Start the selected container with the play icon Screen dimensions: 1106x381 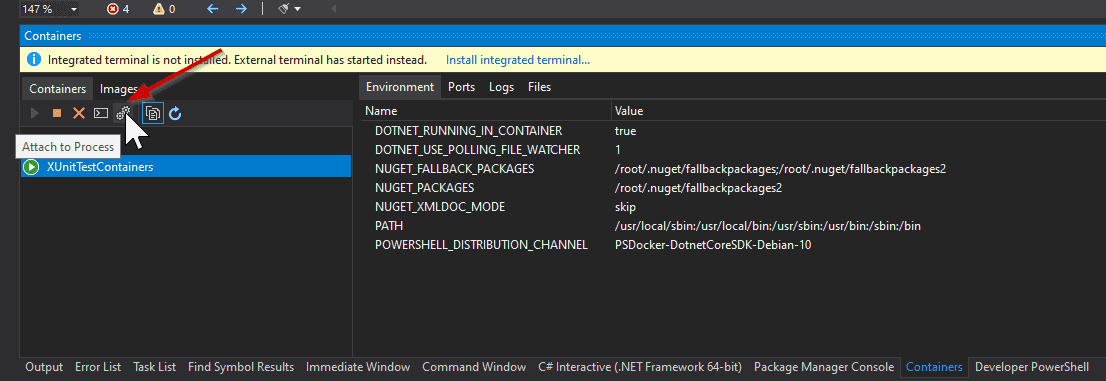click(x=34, y=113)
